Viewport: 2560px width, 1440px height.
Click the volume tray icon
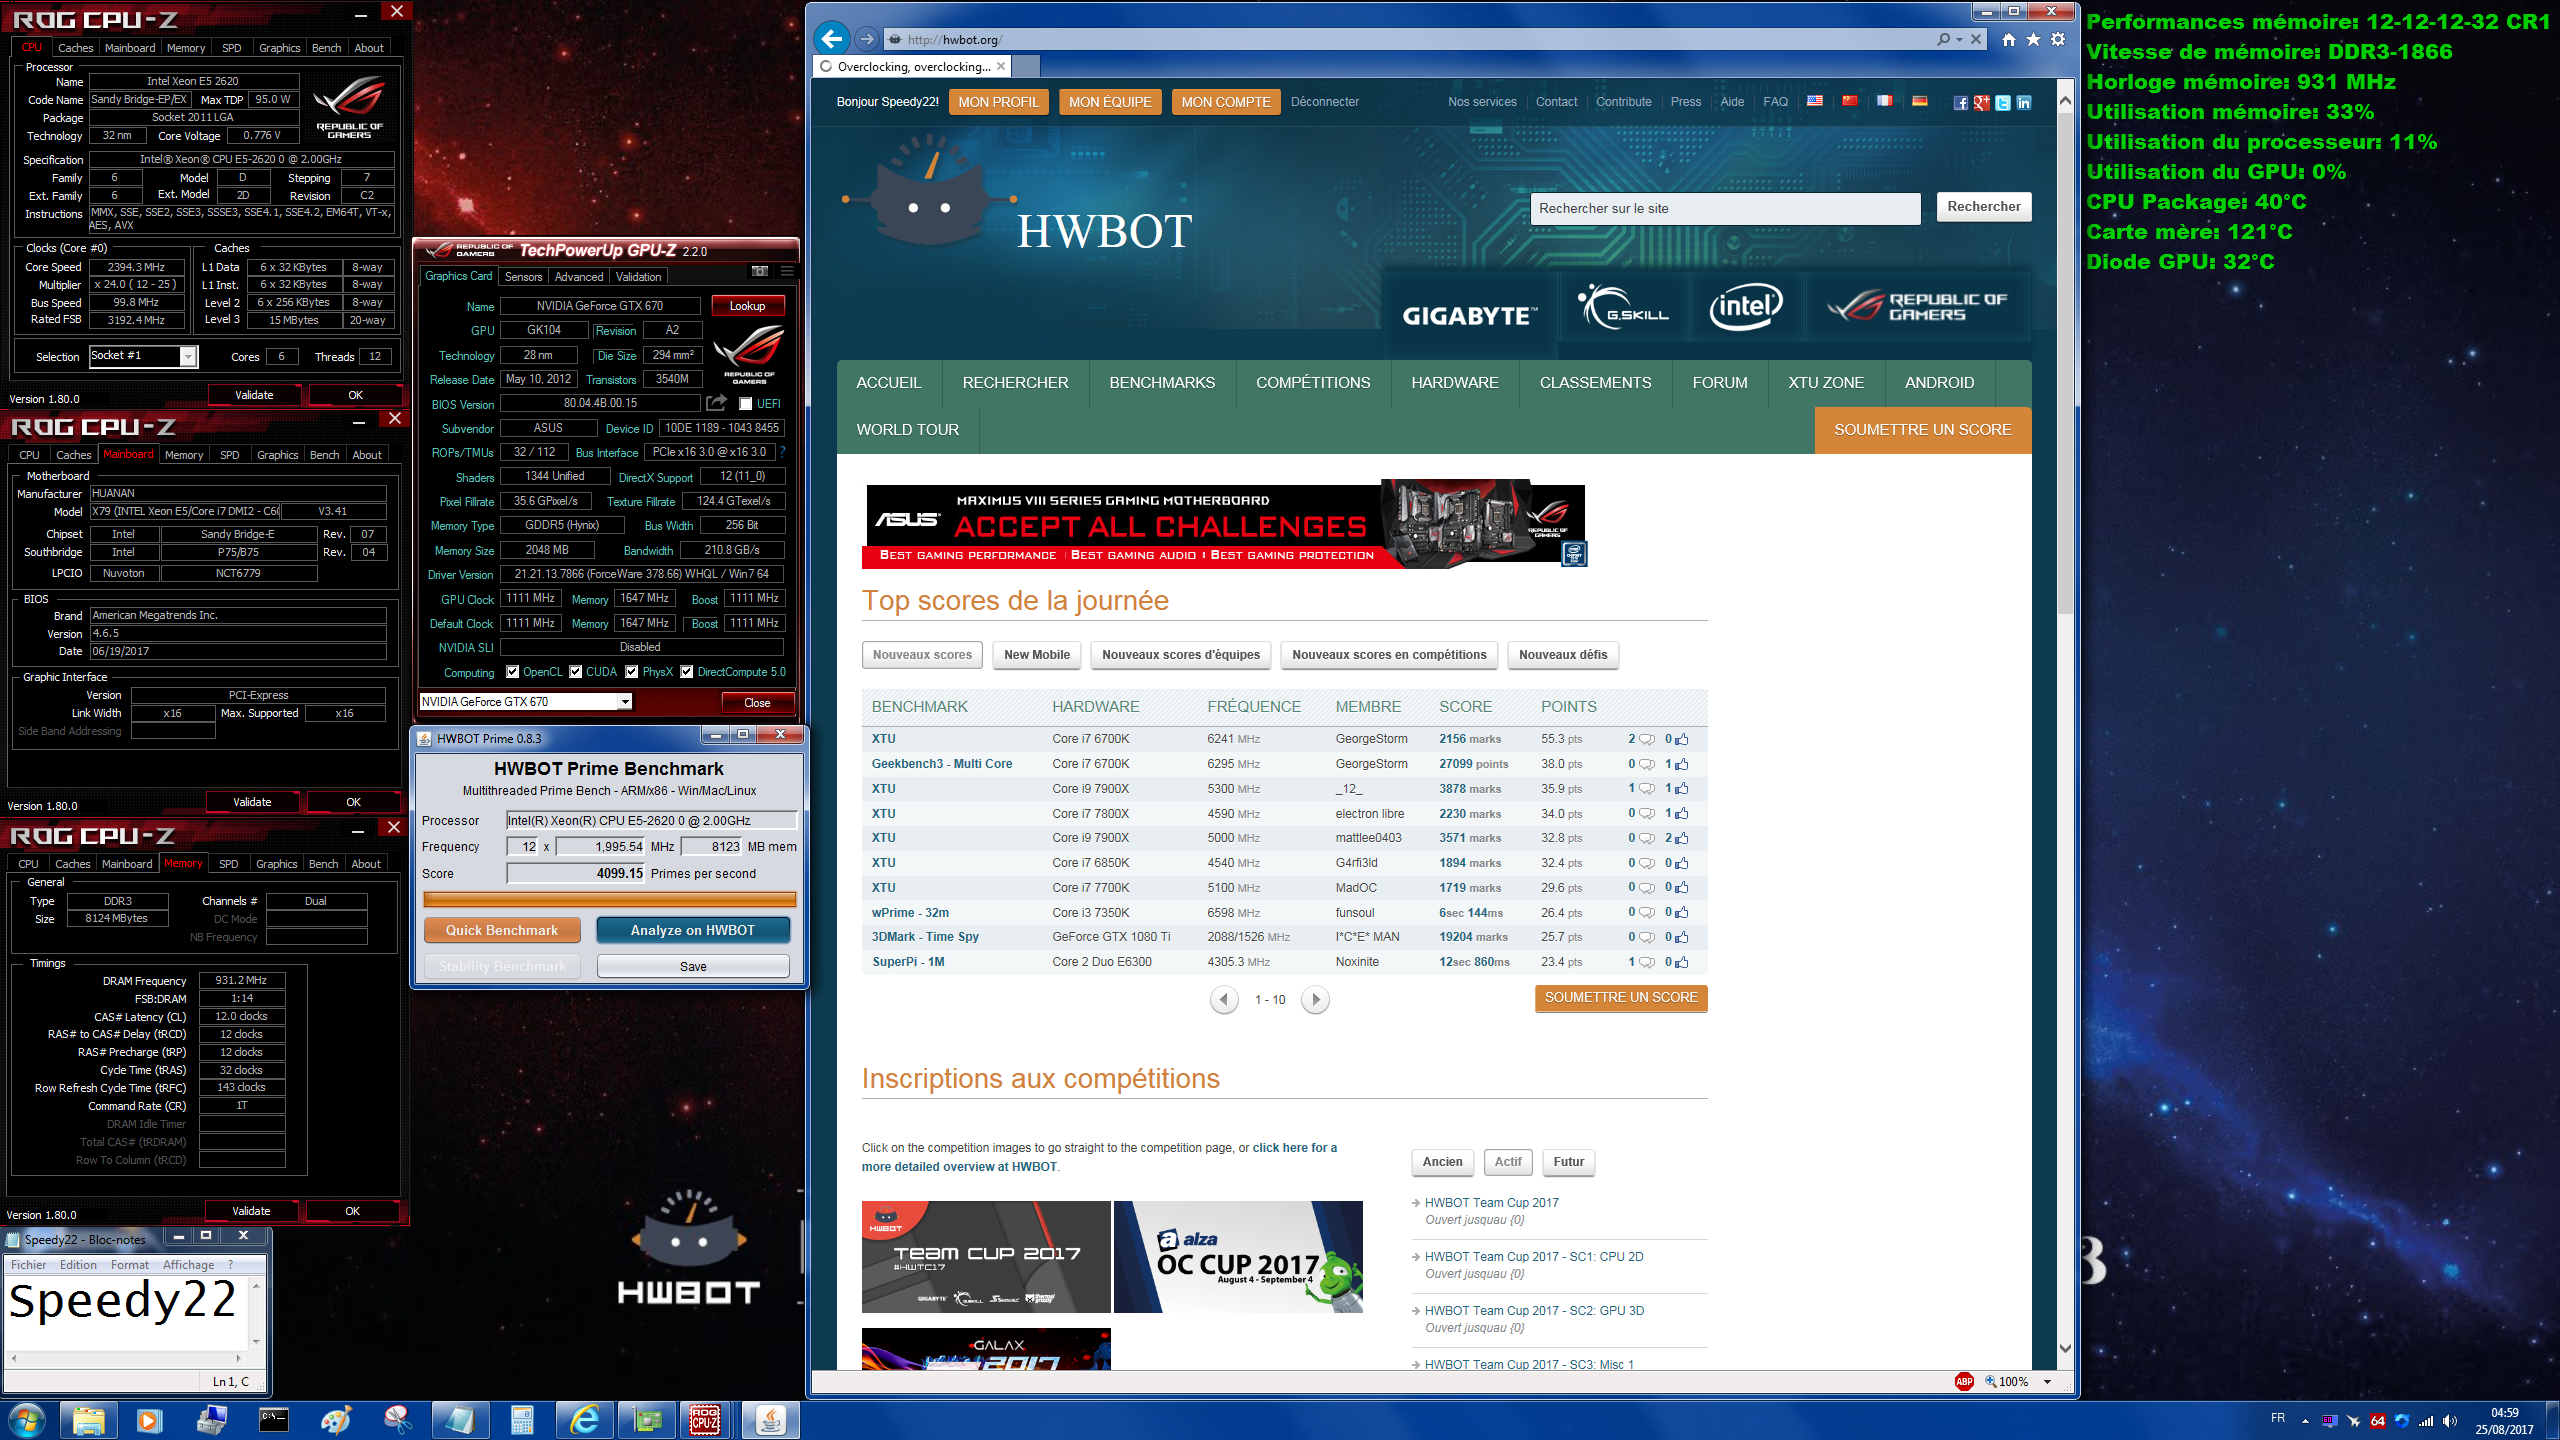point(2449,1421)
